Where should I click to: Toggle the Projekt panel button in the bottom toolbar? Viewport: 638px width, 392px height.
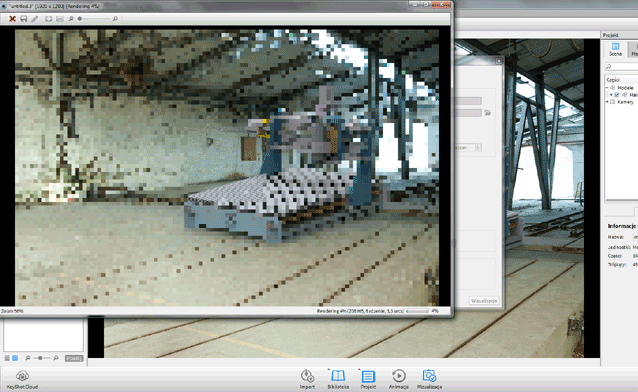368,379
